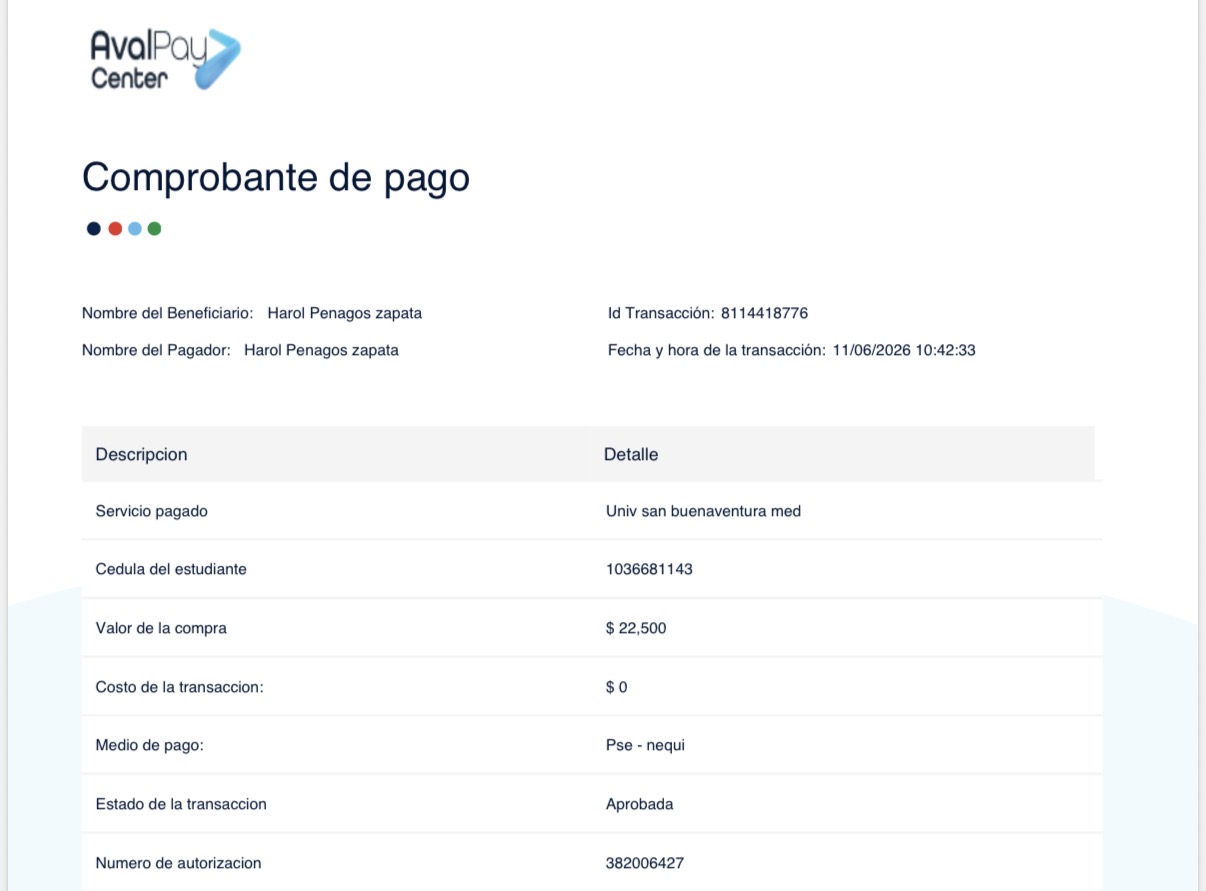Click the Aprobada transaction status
1206x891 pixels.
(640, 804)
